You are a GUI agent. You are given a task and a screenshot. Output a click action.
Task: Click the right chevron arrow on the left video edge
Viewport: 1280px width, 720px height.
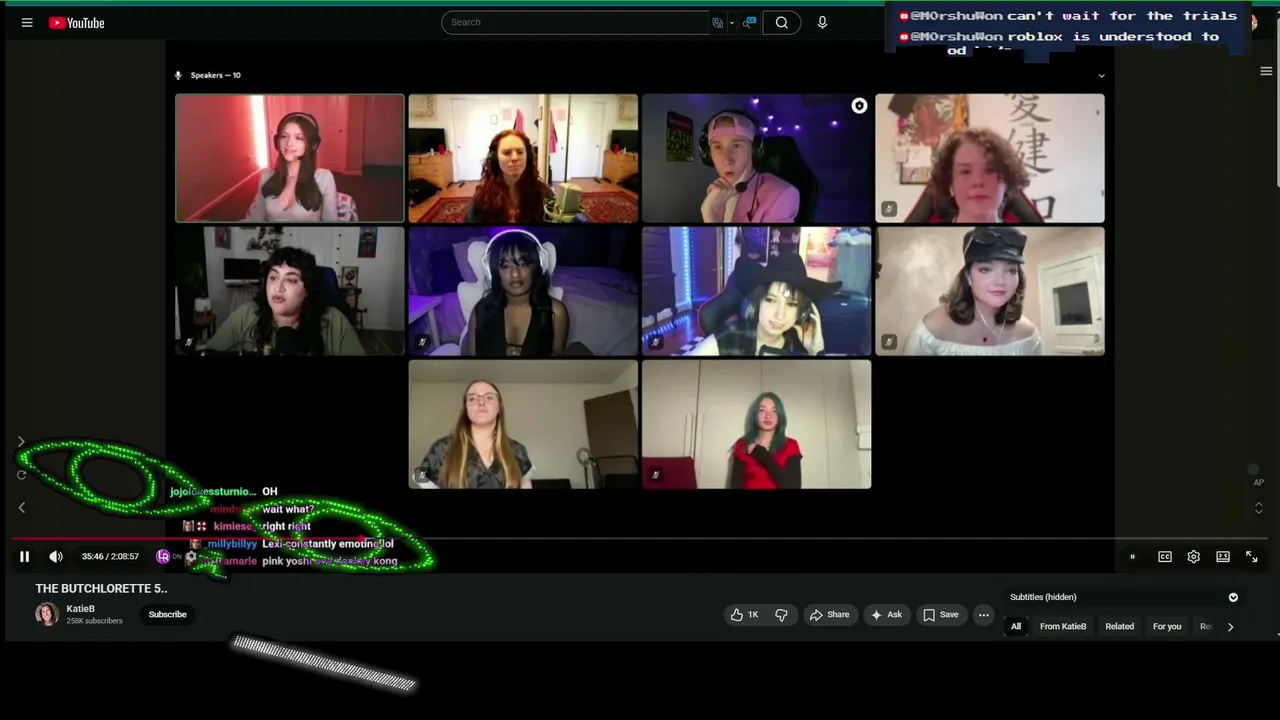[21, 442]
